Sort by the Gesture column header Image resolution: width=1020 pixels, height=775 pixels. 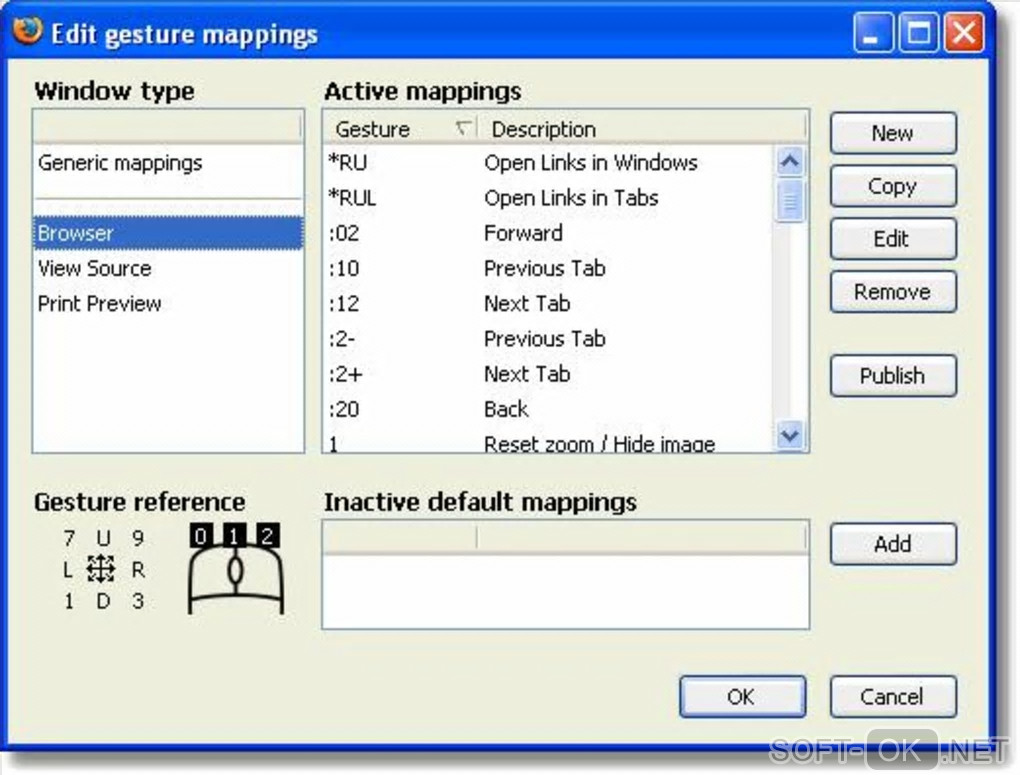click(x=400, y=129)
